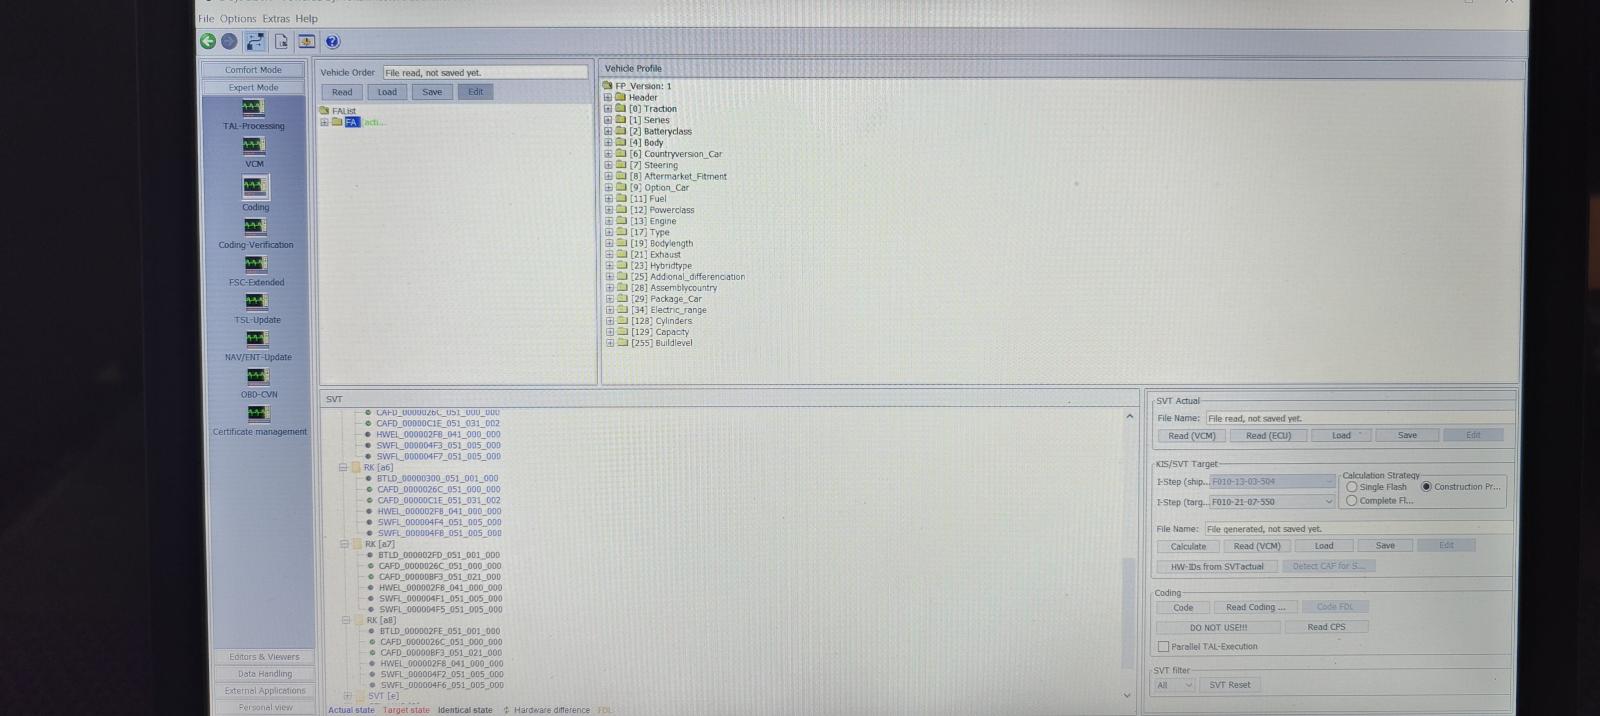Open the Extras menu
Image resolution: width=1600 pixels, height=716 pixels.
(276, 19)
